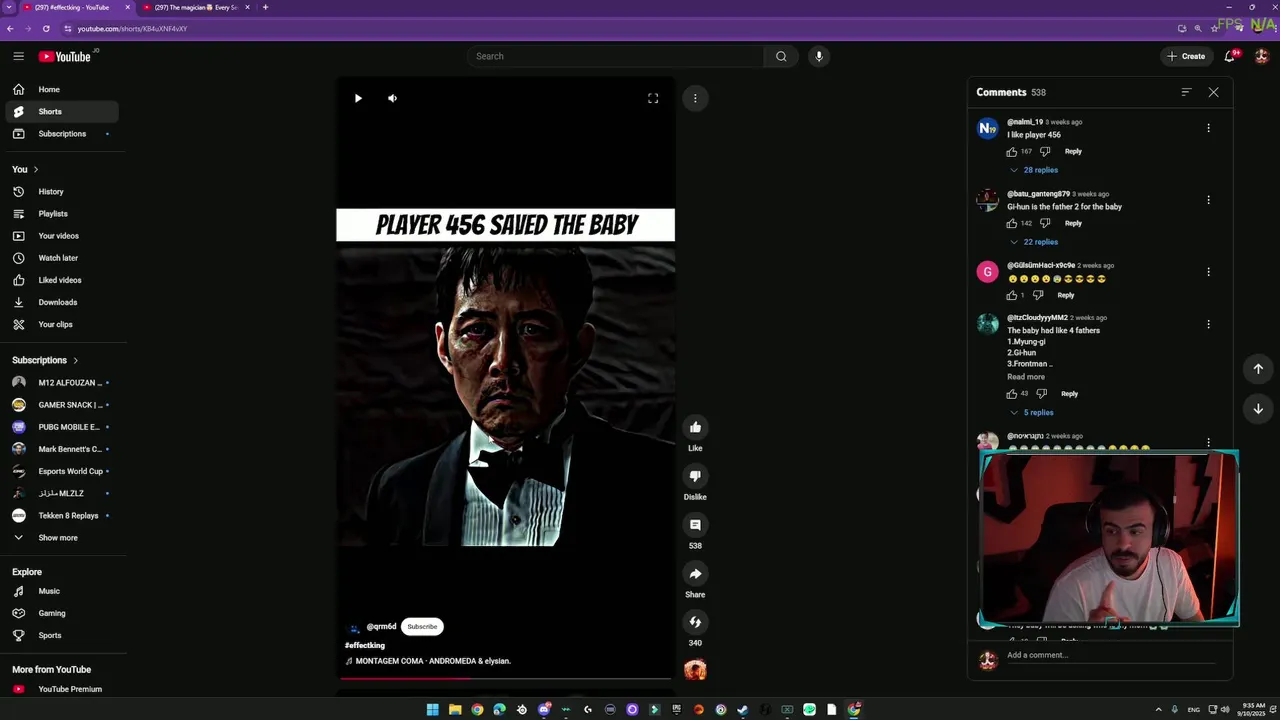This screenshot has width=1280, height=720.
Task: Open the Short's three-dot more options
Action: 695,98
